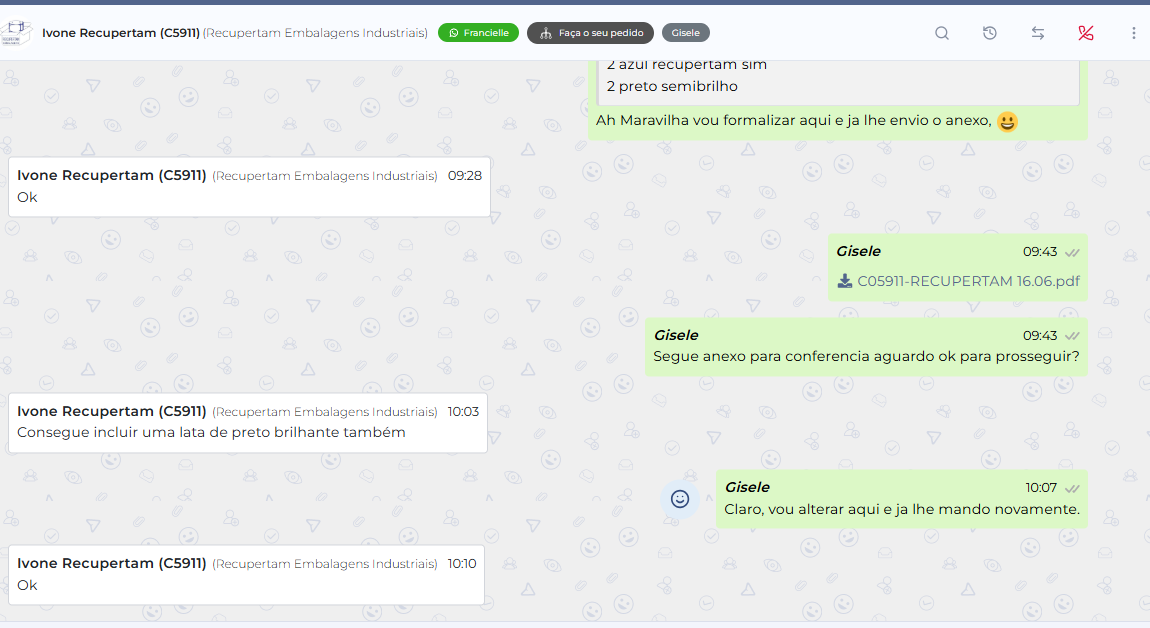Click the grinning emoji in Gisele's message
Image resolution: width=1150 pixels, height=628 pixels.
[1007, 122]
